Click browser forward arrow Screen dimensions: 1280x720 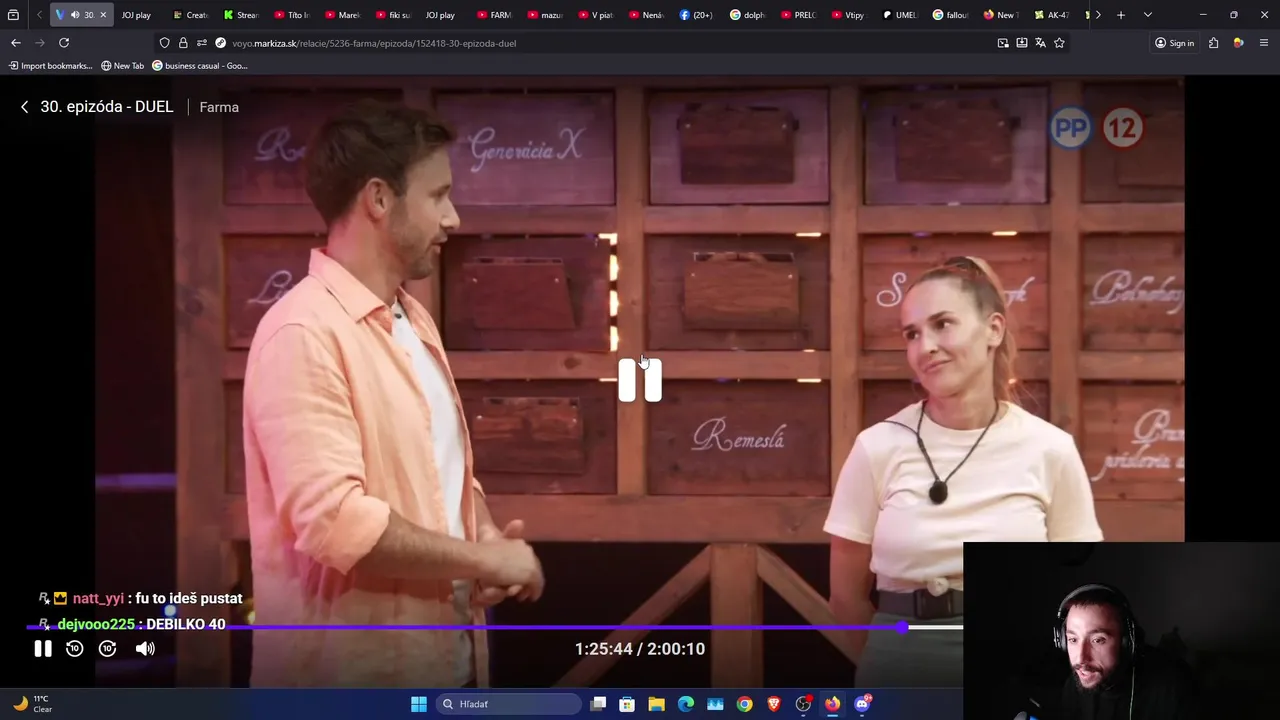[39, 43]
